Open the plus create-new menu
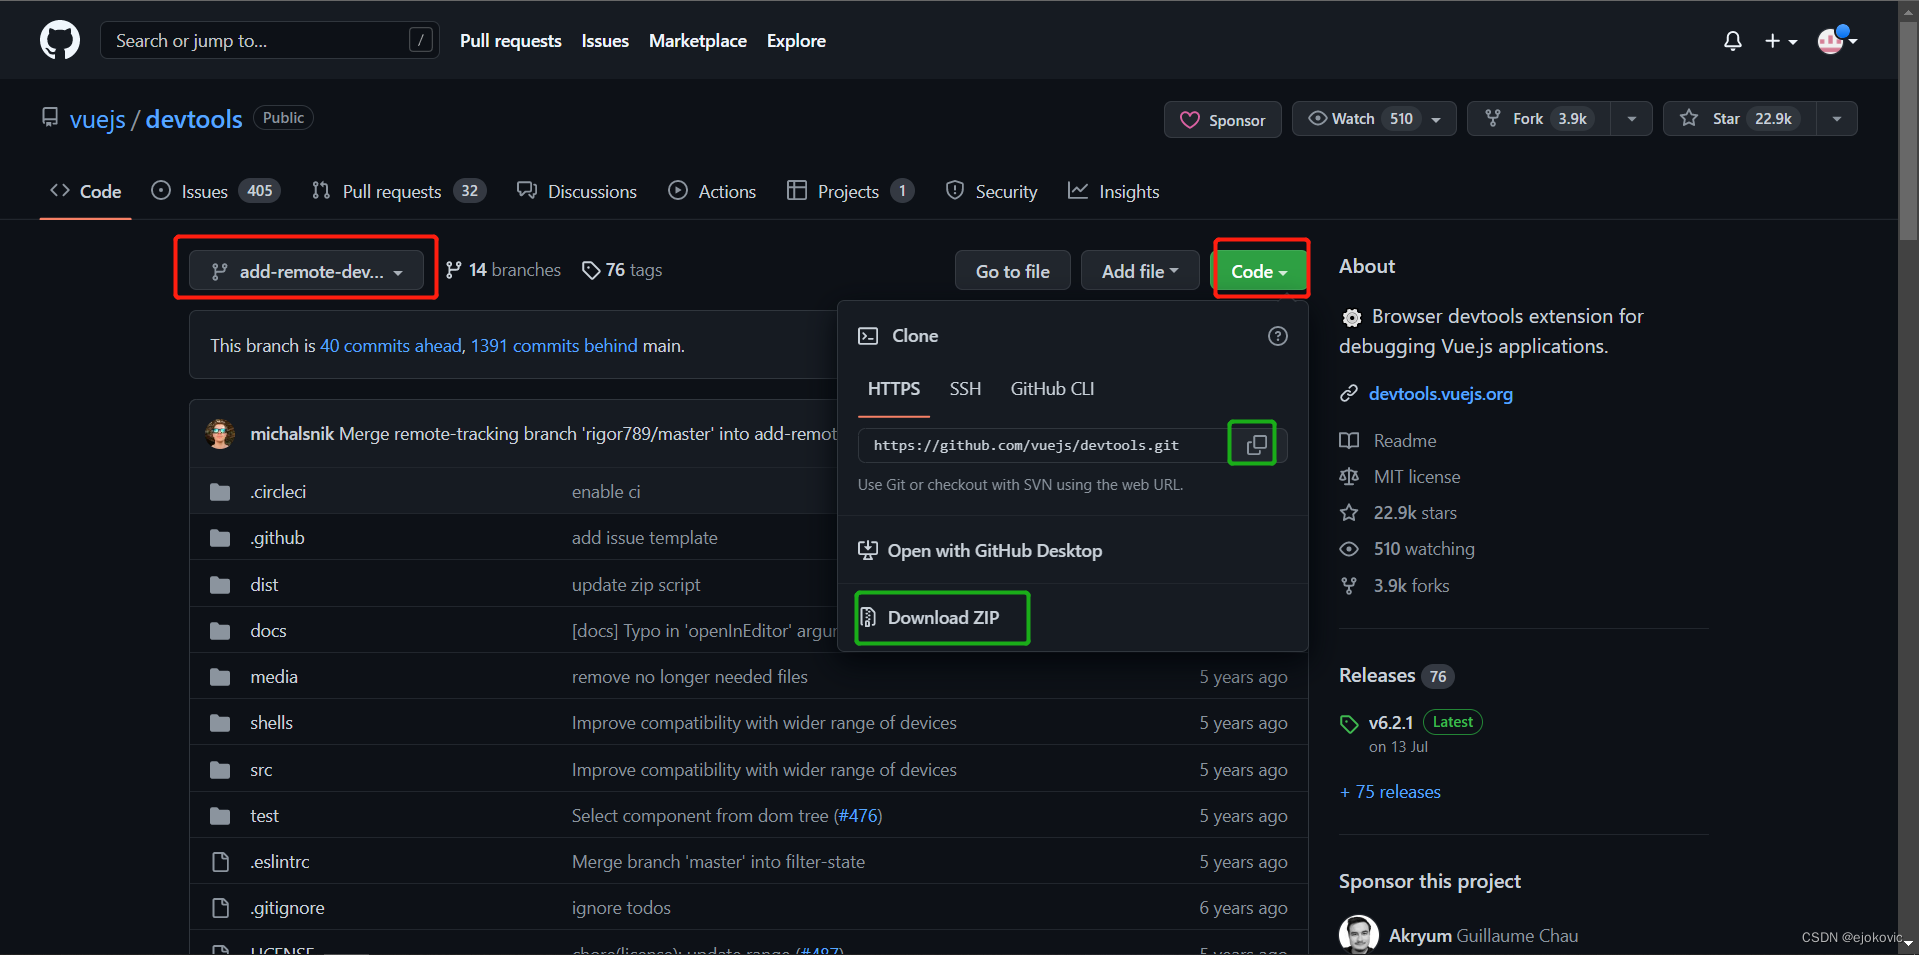Screen dimensions: 1919x955 1780,41
